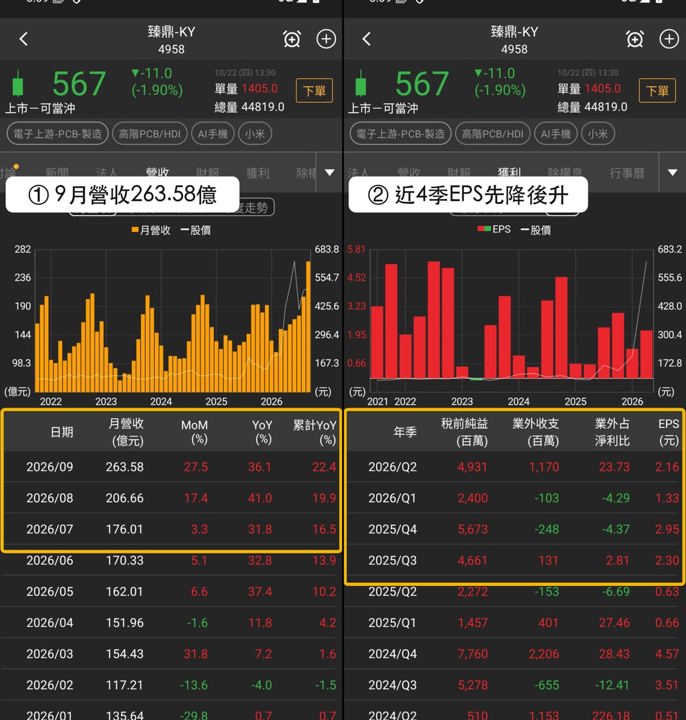The image size is (686, 720).
Task: Switch to the 行事曆 tab in right panel
Action: coord(627,173)
